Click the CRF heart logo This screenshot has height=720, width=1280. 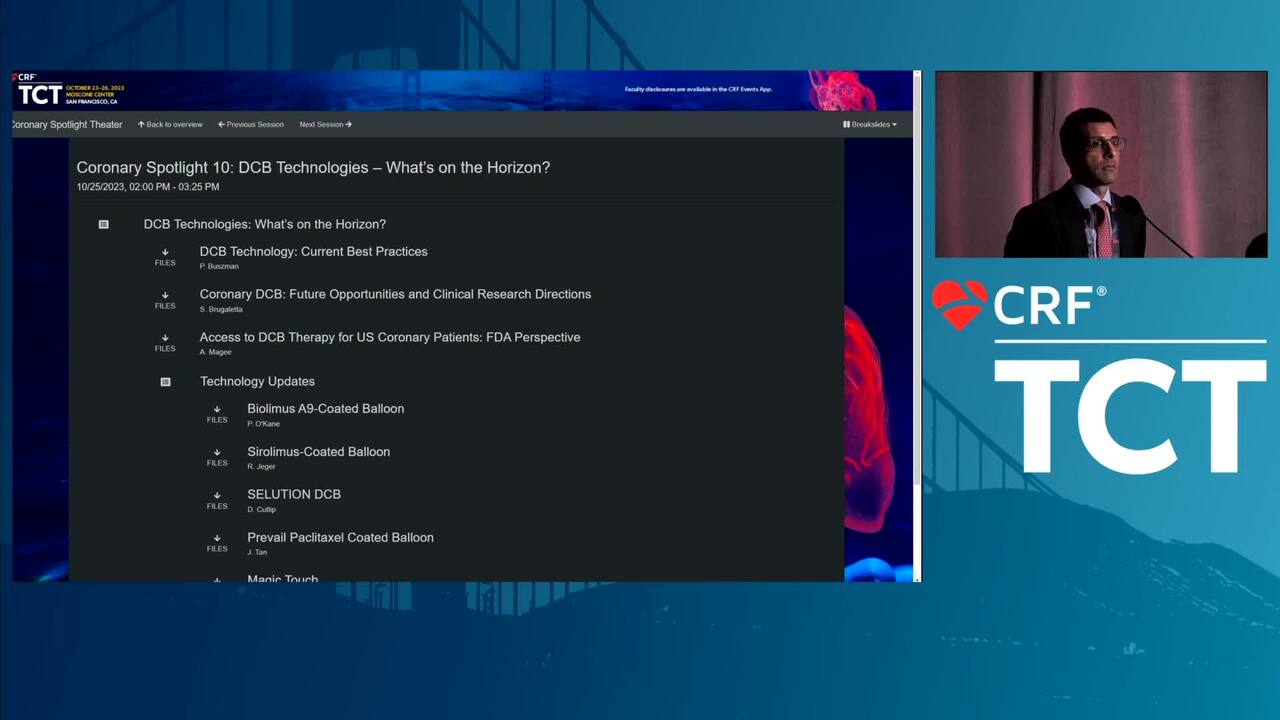[959, 305]
